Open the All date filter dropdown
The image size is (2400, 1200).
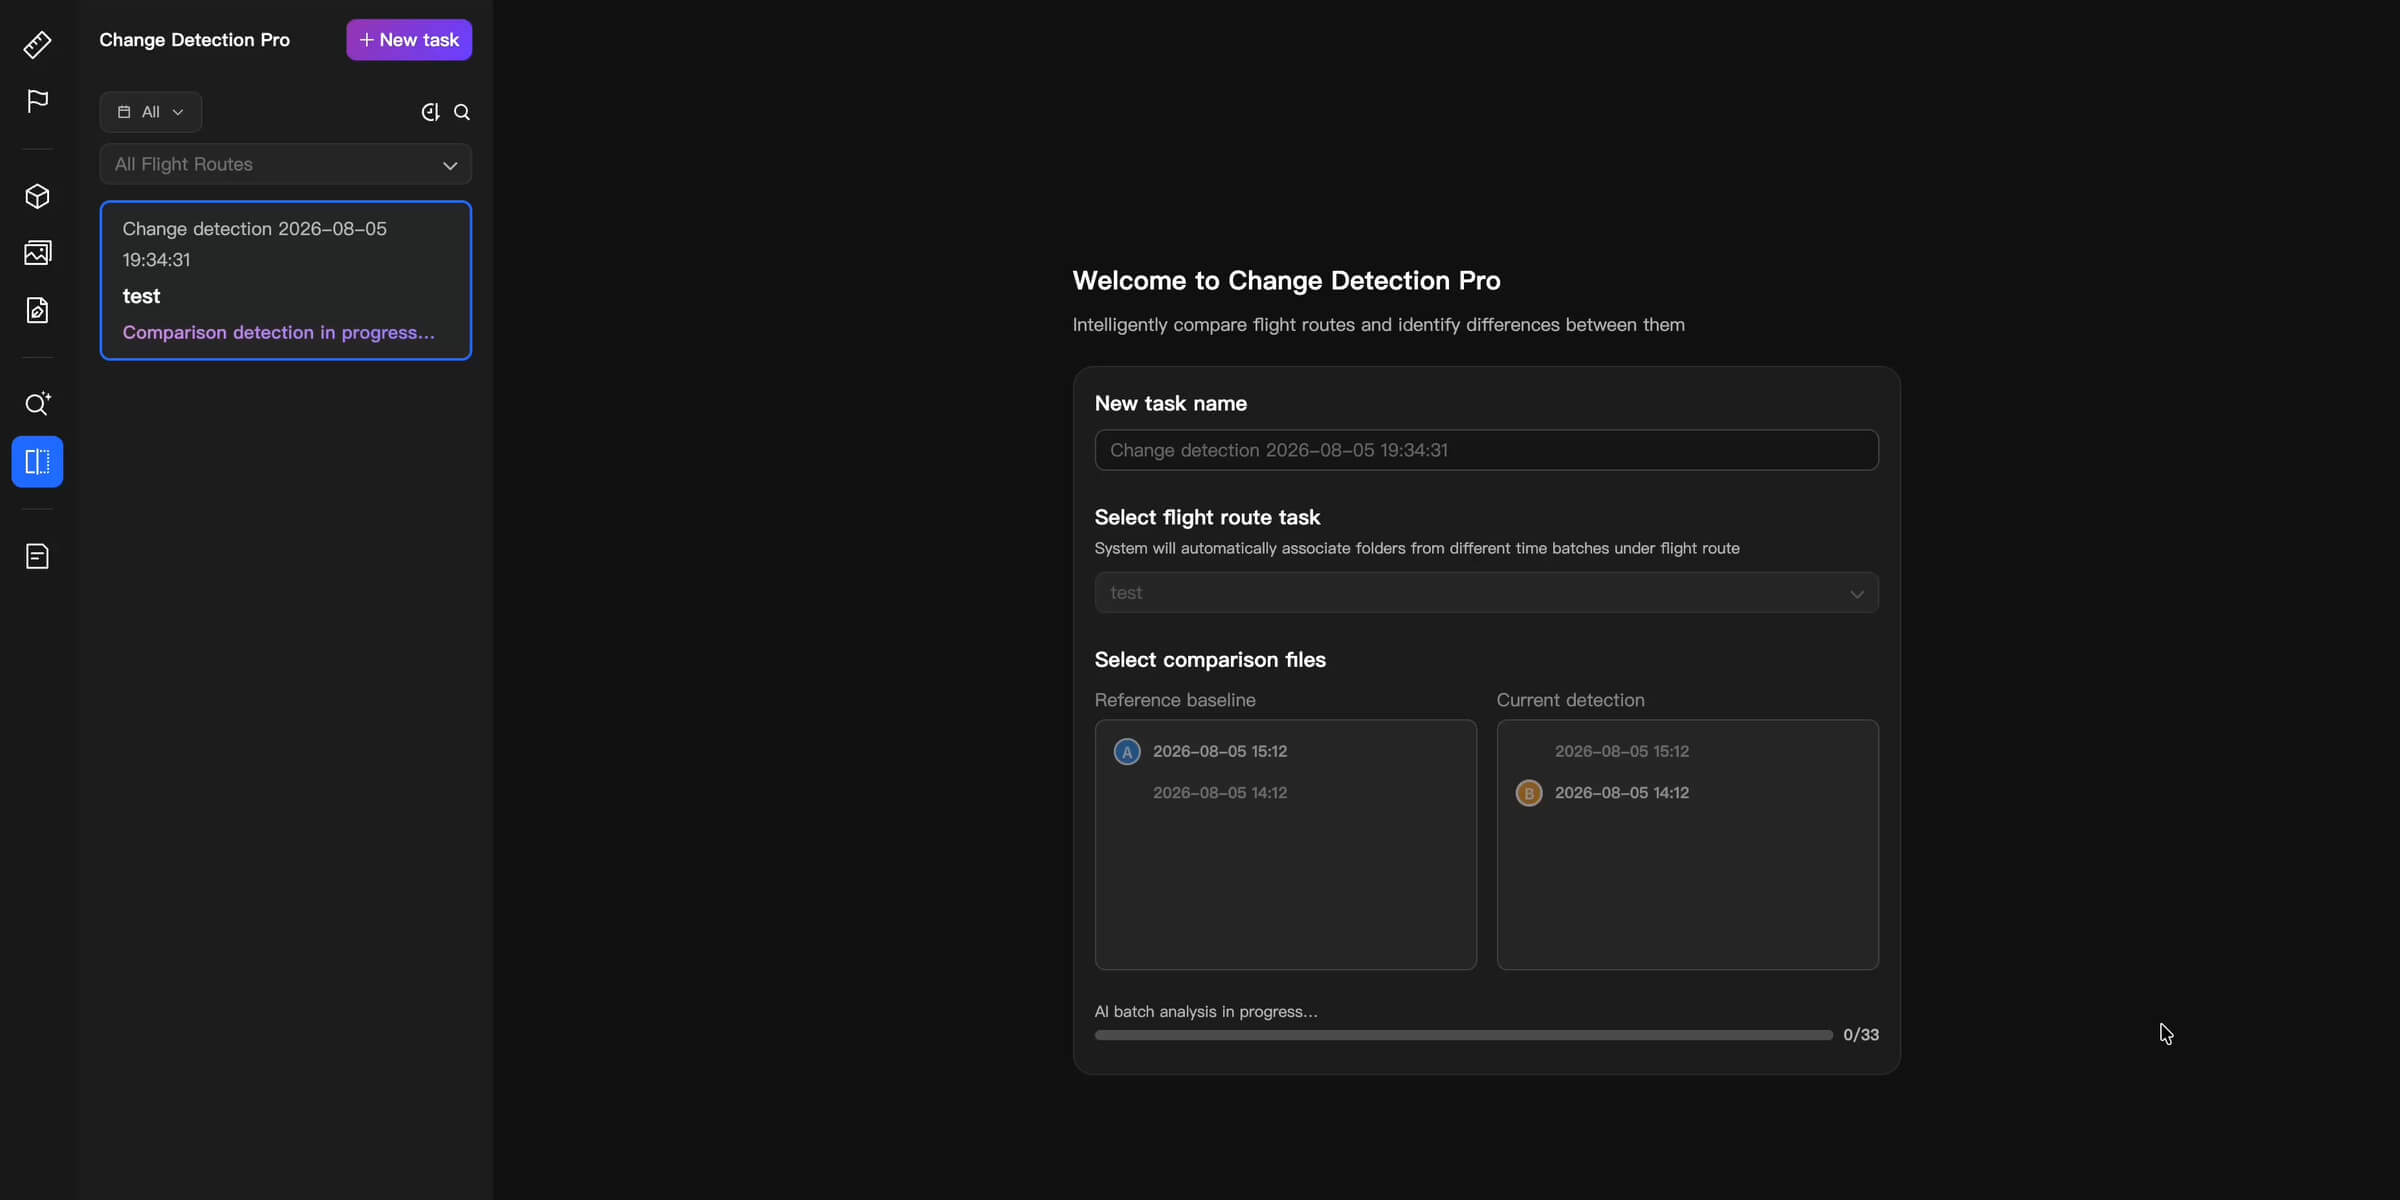pyautogui.click(x=151, y=112)
